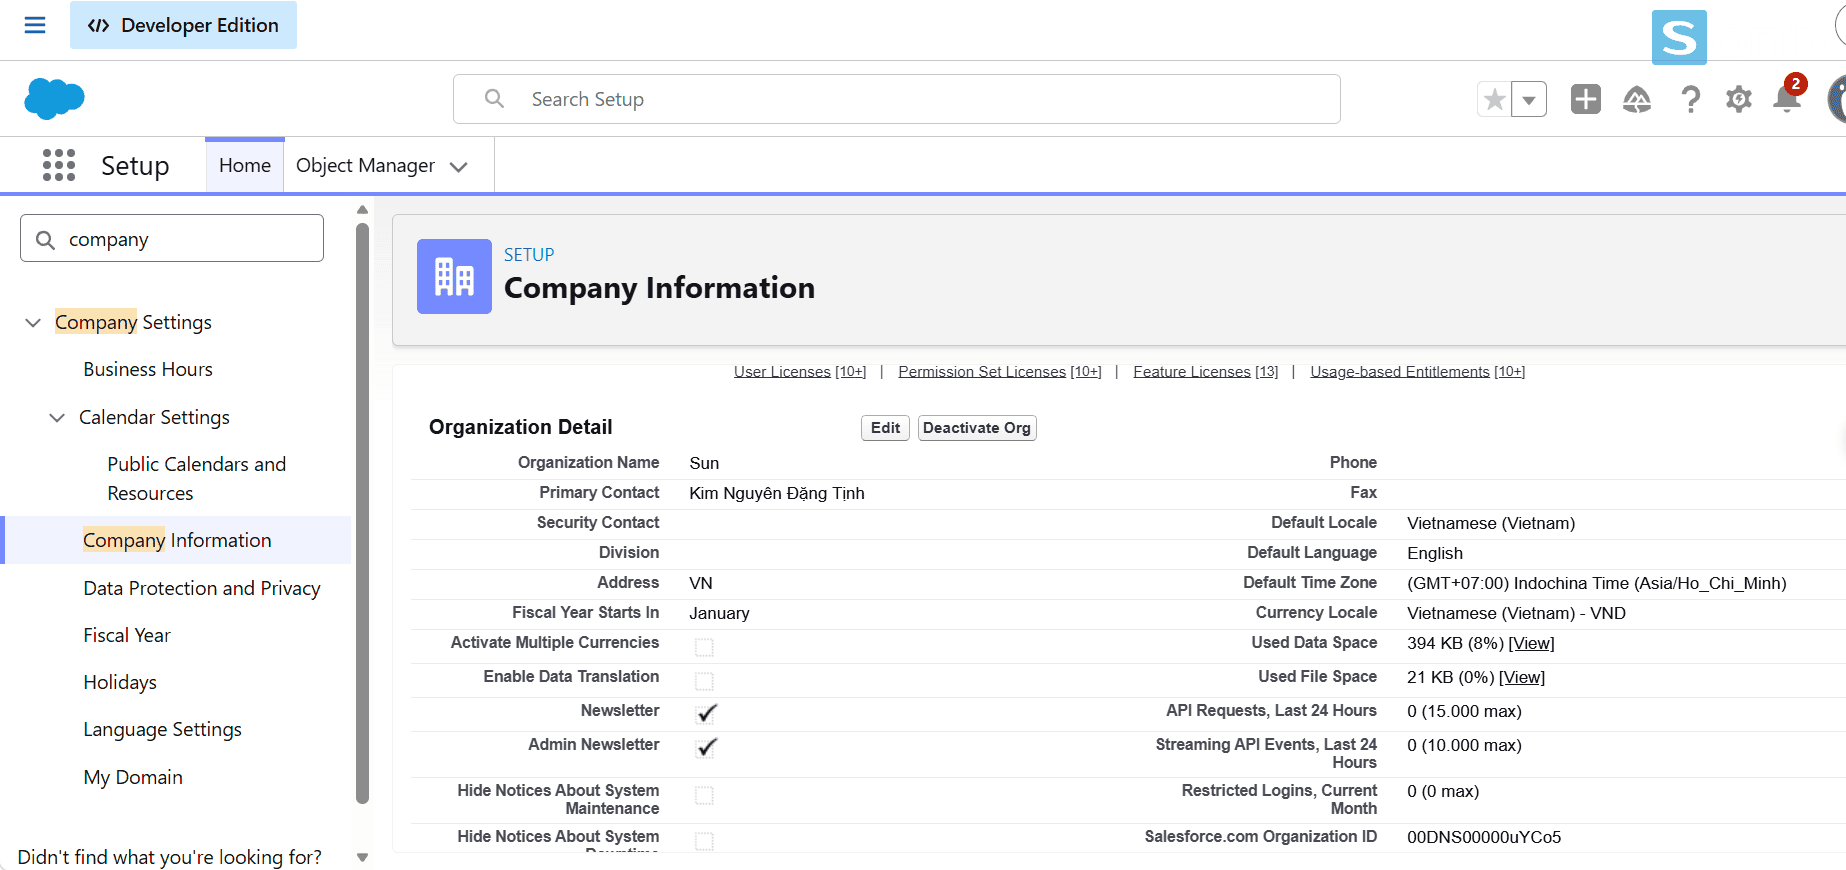Open Language Settings in the sidebar
Screen dimensions: 1846x870
point(162,729)
